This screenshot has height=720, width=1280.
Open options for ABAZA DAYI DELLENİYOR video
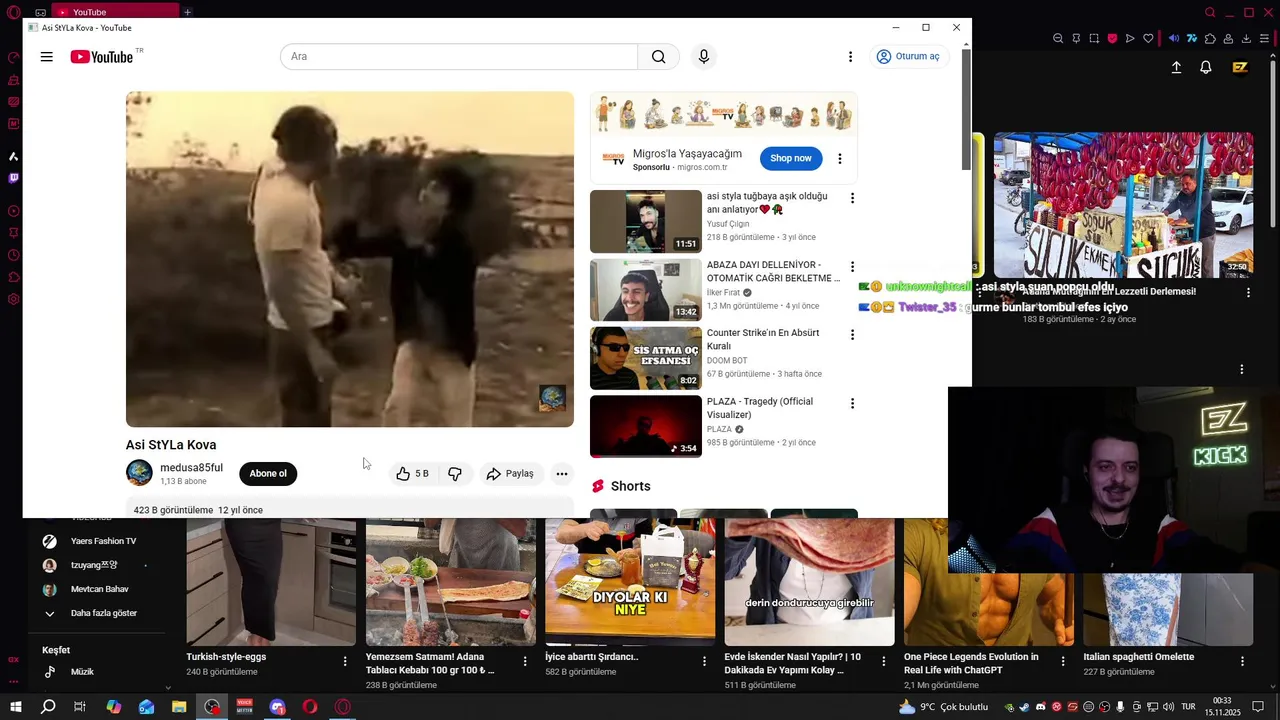pyautogui.click(x=852, y=267)
